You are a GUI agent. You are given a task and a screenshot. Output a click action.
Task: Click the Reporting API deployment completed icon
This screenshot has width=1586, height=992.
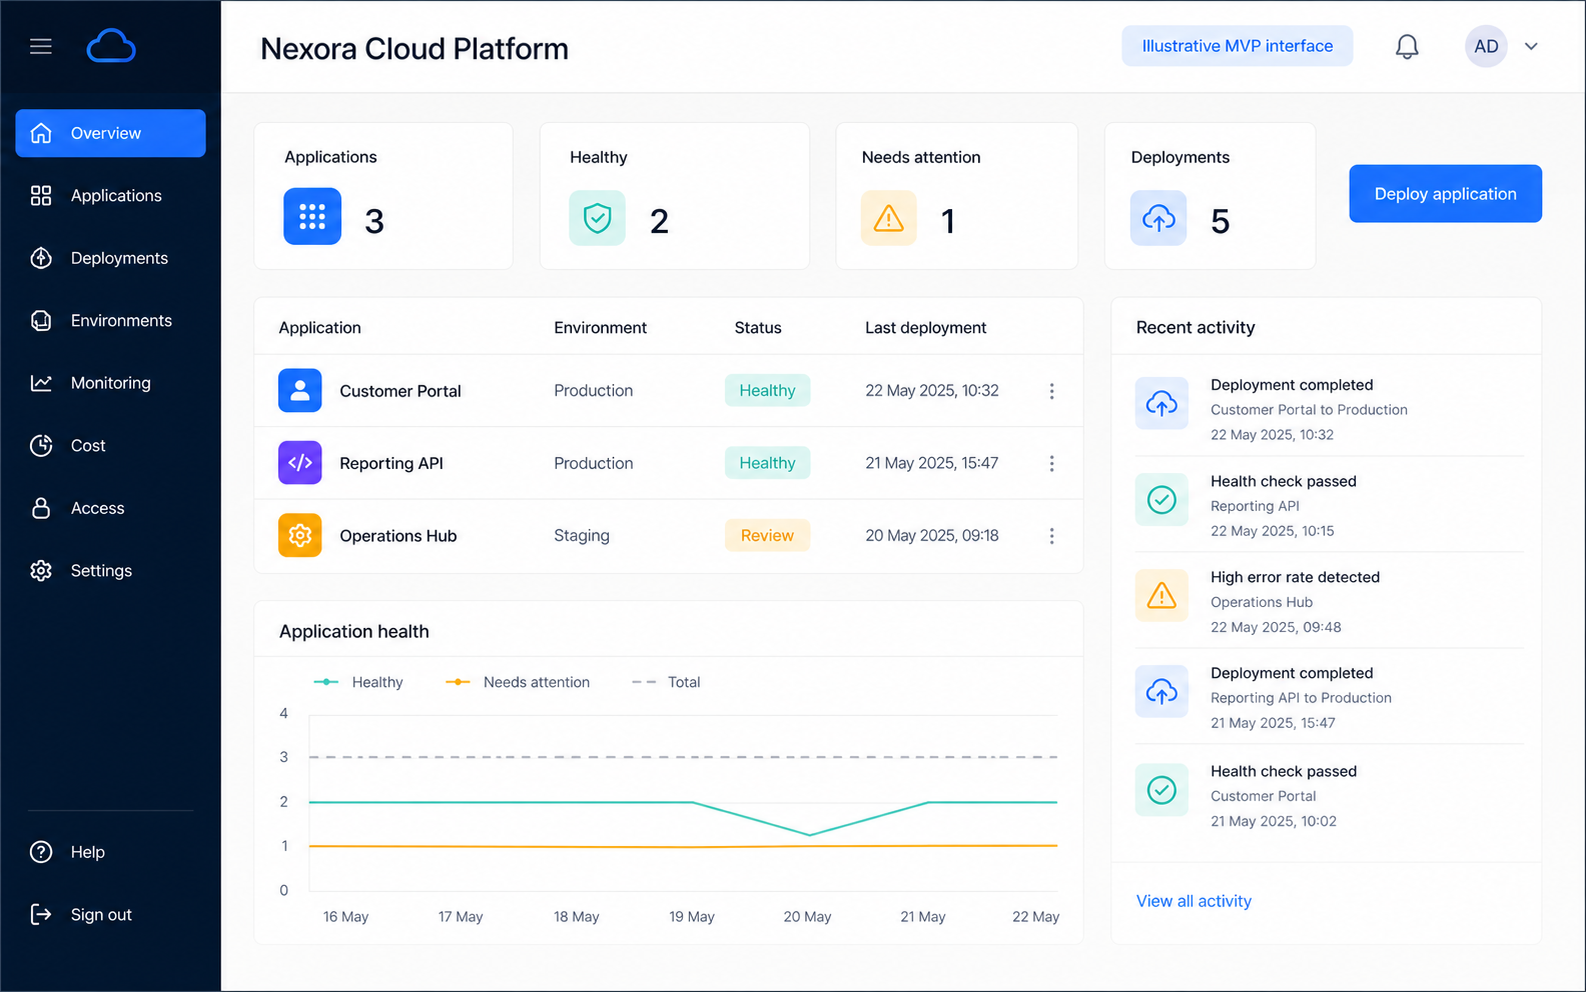1162,692
